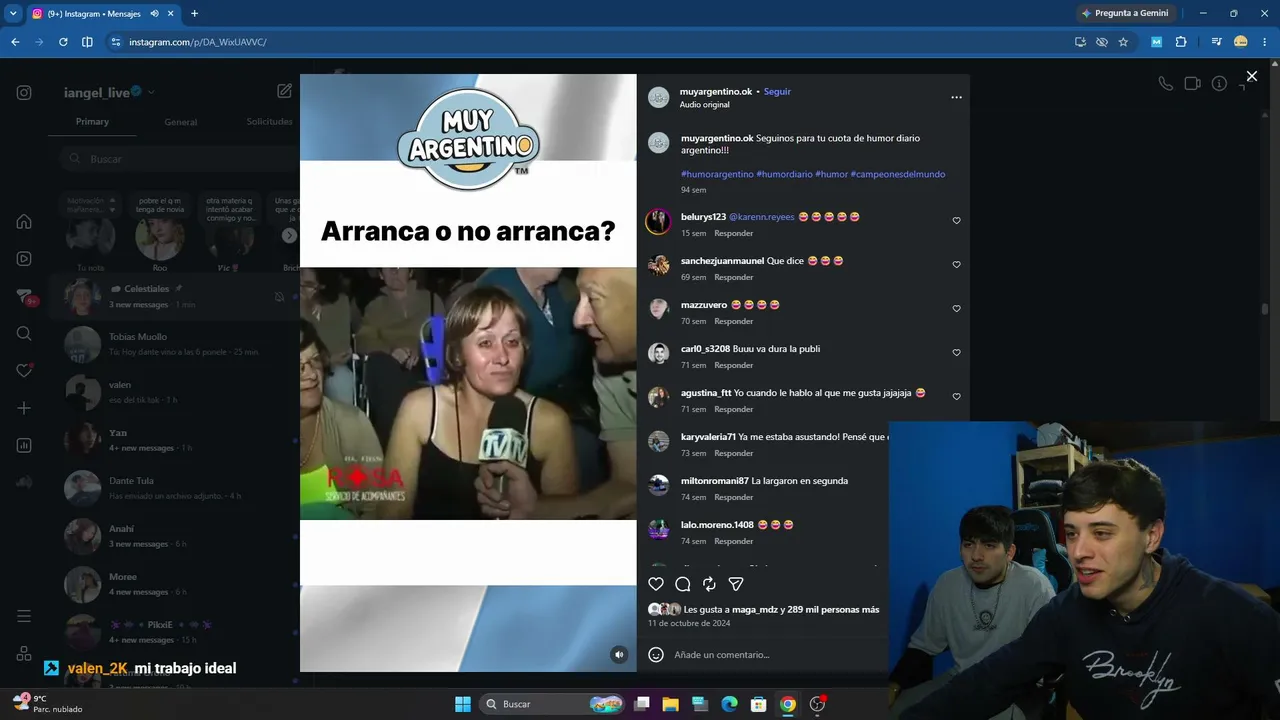The width and height of the screenshot is (1280, 720).
Task: Open the emoji picker in the comment box
Action: coord(656,655)
